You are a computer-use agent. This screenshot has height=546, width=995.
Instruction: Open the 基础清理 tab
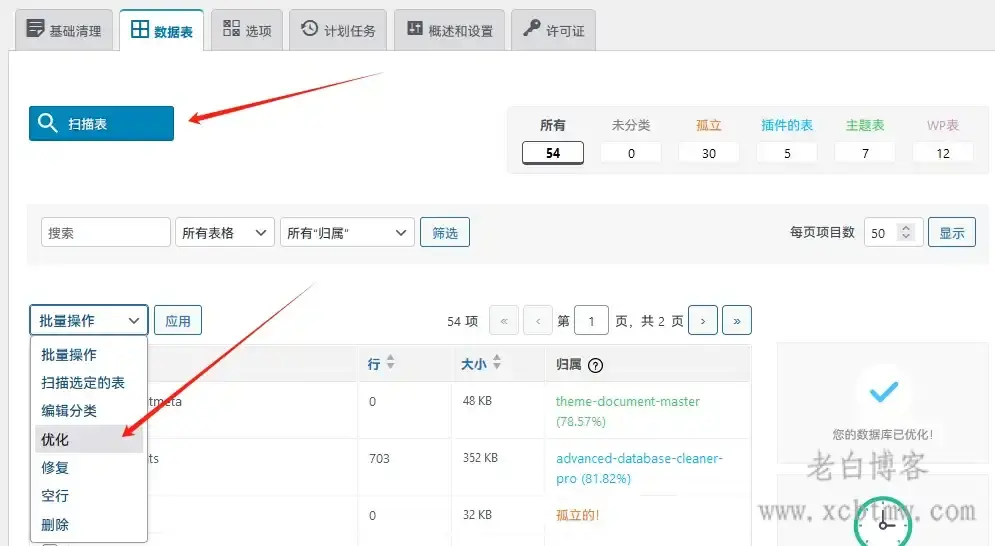click(x=63, y=30)
